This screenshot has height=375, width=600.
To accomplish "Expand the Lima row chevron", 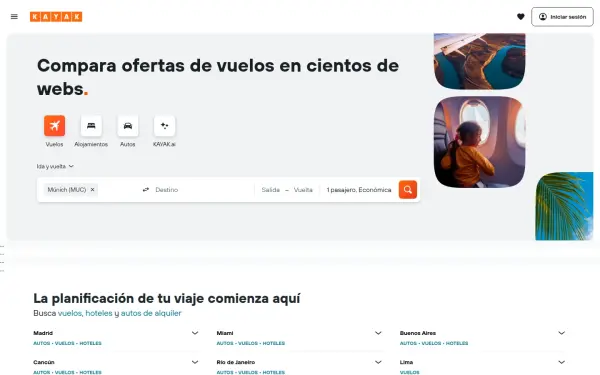I will [561, 362].
